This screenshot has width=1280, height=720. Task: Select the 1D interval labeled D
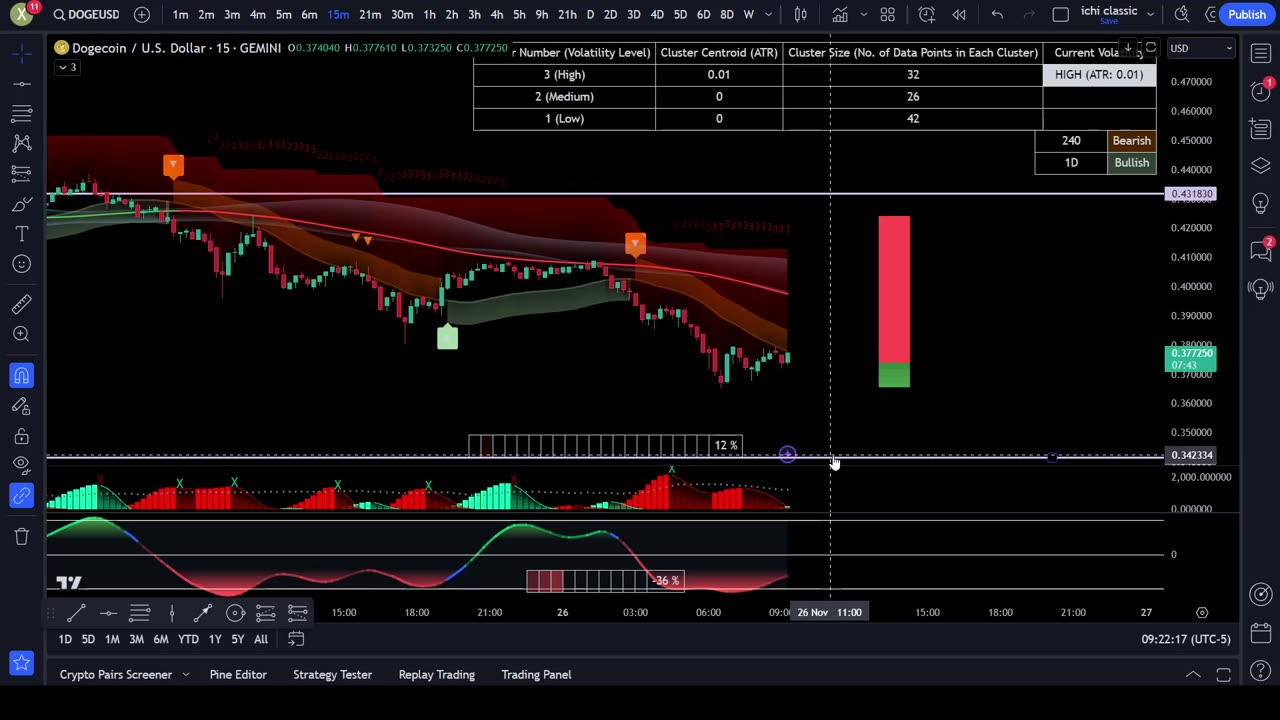[x=590, y=14]
